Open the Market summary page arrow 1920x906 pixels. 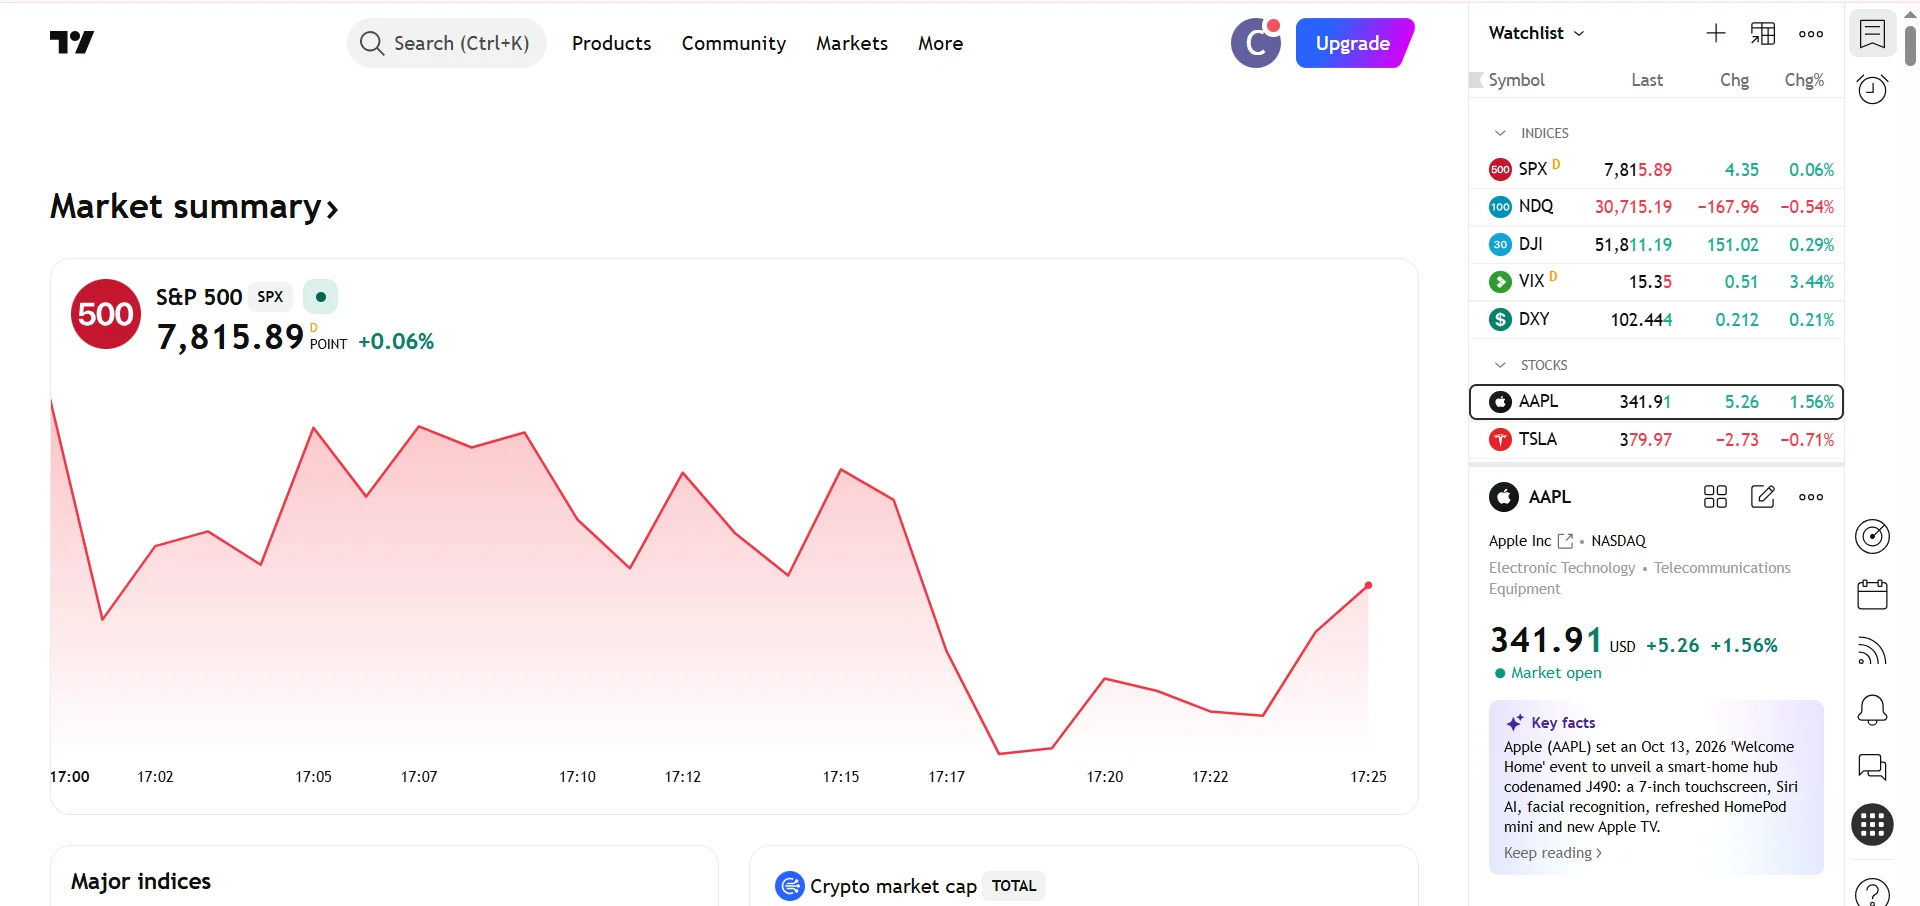[x=332, y=209]
